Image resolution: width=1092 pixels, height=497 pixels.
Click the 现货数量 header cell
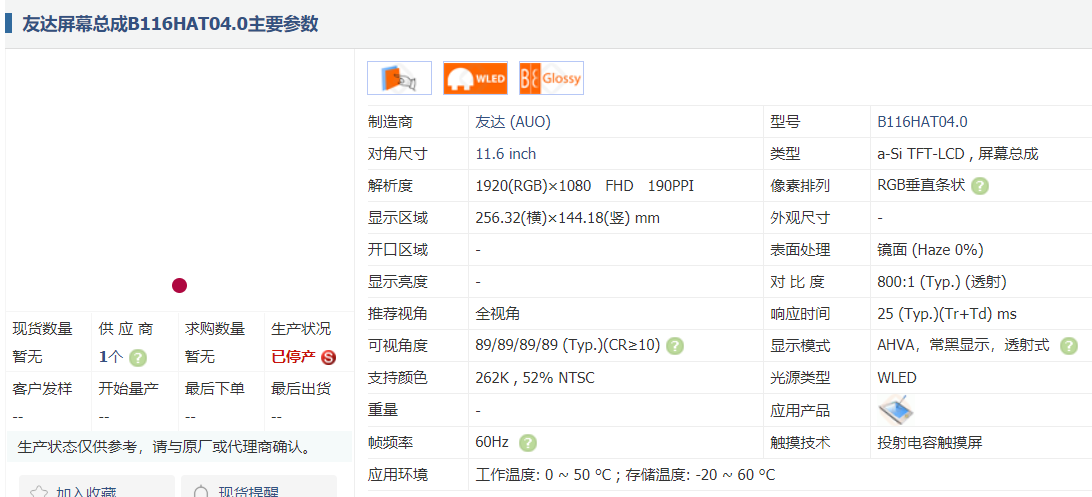pyautogui.click(x=42, y=329)
